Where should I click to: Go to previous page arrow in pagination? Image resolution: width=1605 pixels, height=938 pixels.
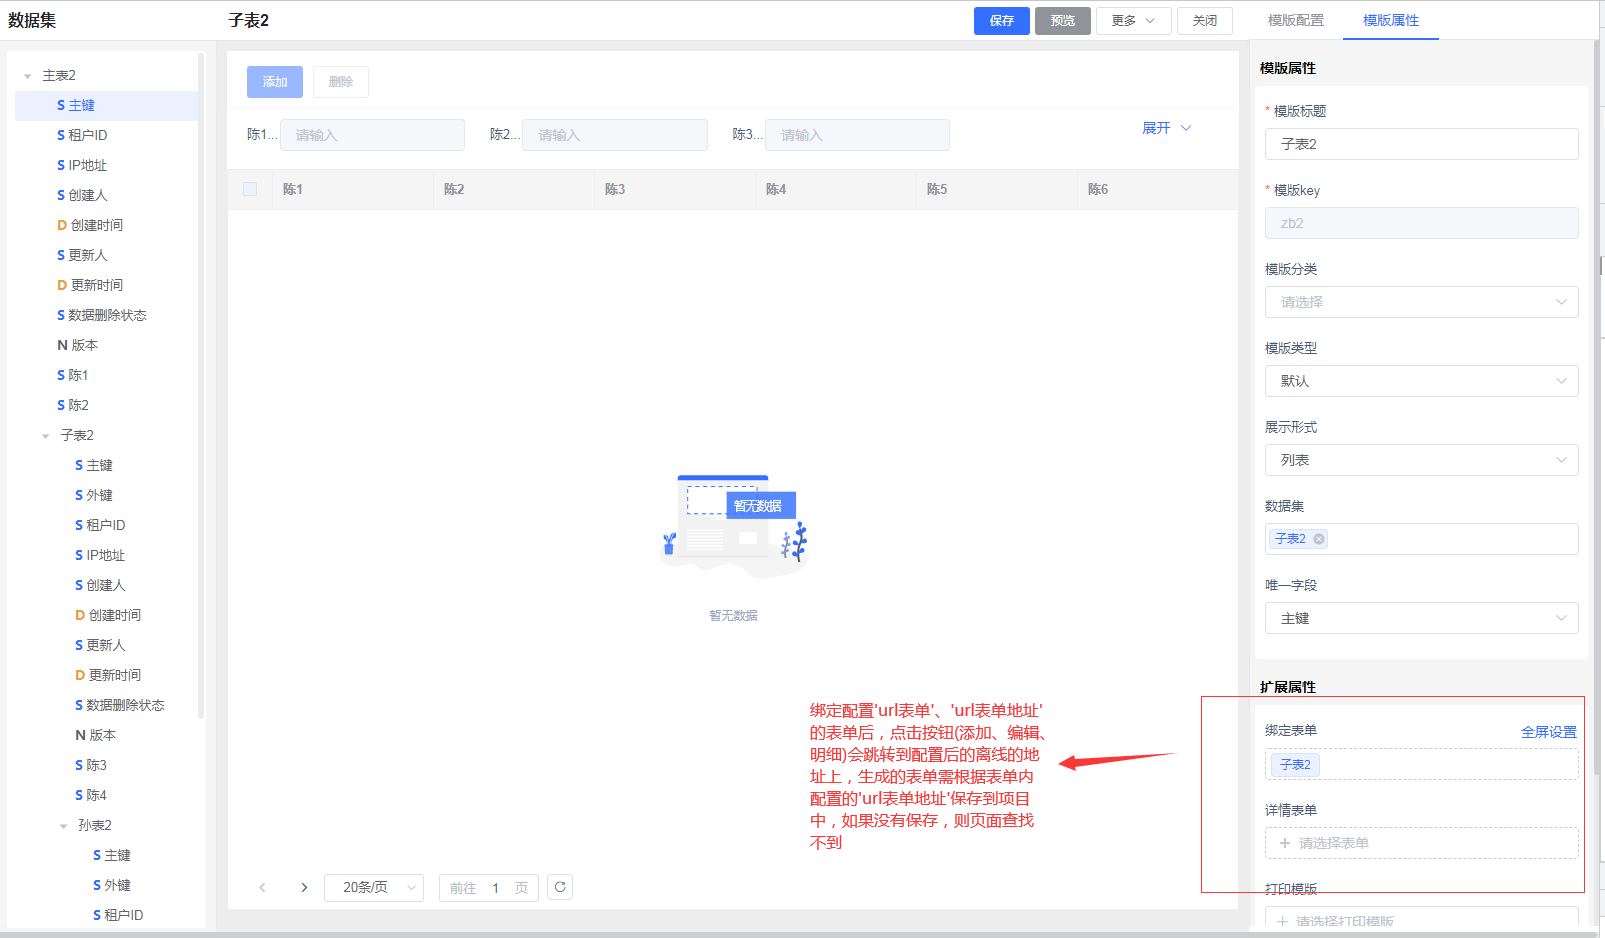click(x=263, y=887)
